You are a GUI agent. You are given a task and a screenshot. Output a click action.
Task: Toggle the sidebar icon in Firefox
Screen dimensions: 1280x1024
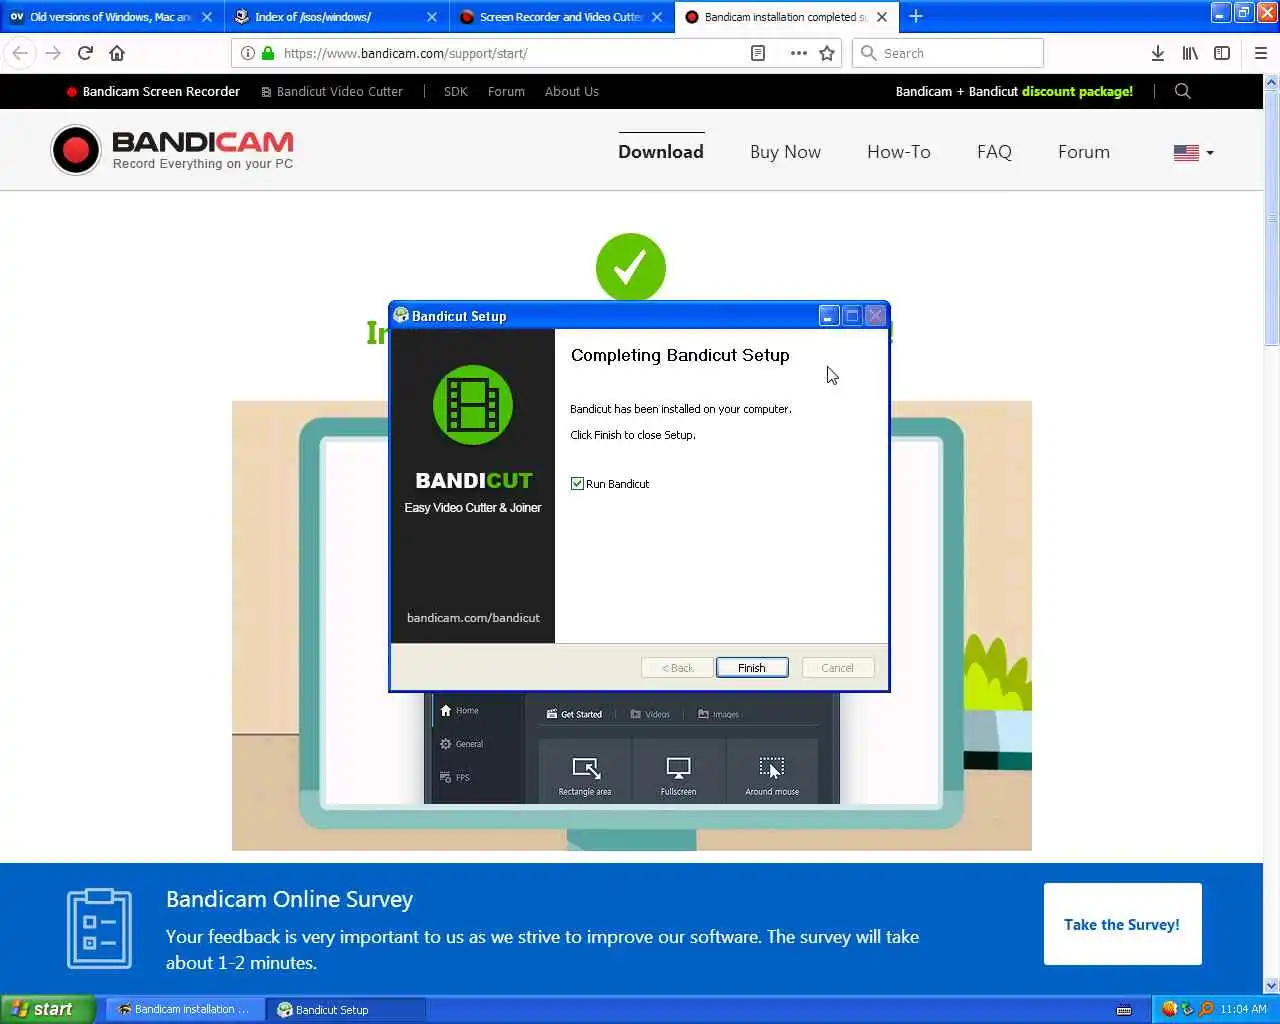pyautogui.click(x=1222, y=53)
